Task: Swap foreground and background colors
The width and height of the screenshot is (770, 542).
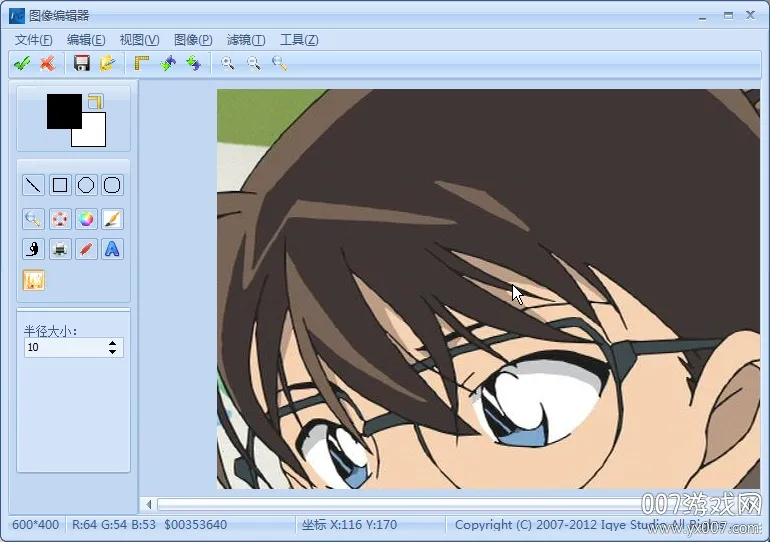Action: [95, 101]
